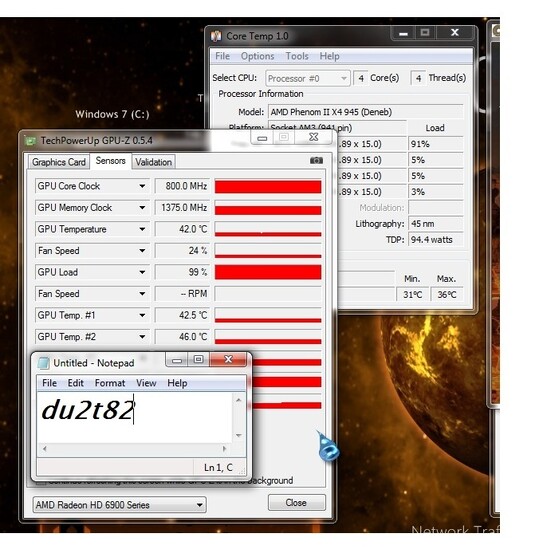This screenshot has height=547, width=547.
Task: Open the Fan Speed percent sensor dropdown
Action: [142, 251]
